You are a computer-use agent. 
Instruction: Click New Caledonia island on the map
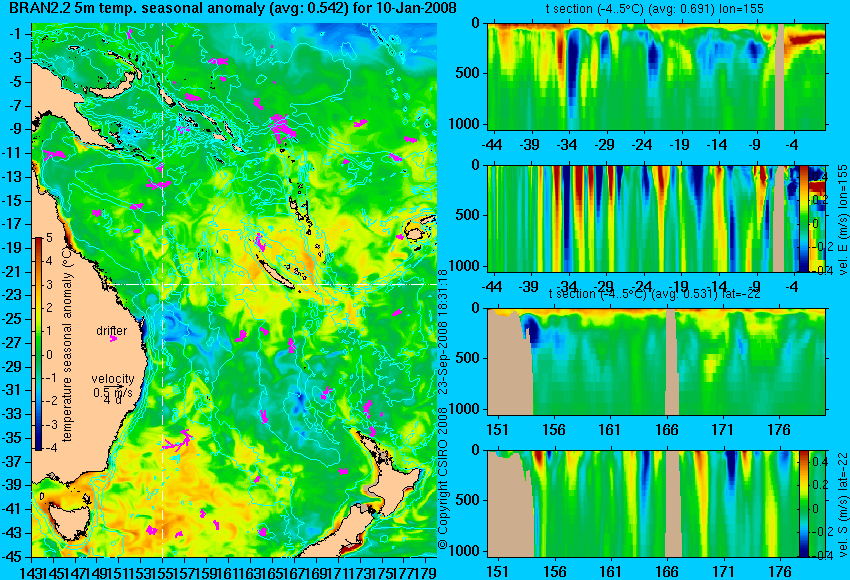pyautogui.click(x=276, y=268)
